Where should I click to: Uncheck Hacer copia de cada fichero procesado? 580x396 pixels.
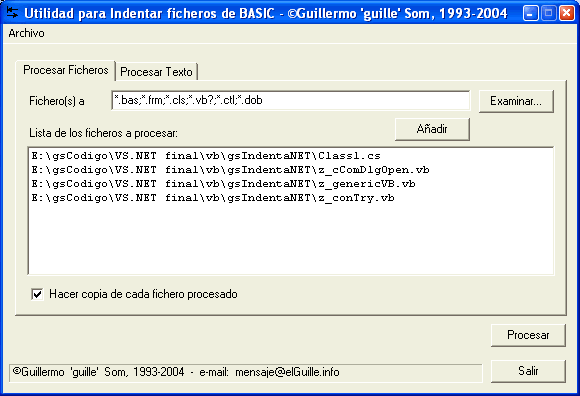37,294
